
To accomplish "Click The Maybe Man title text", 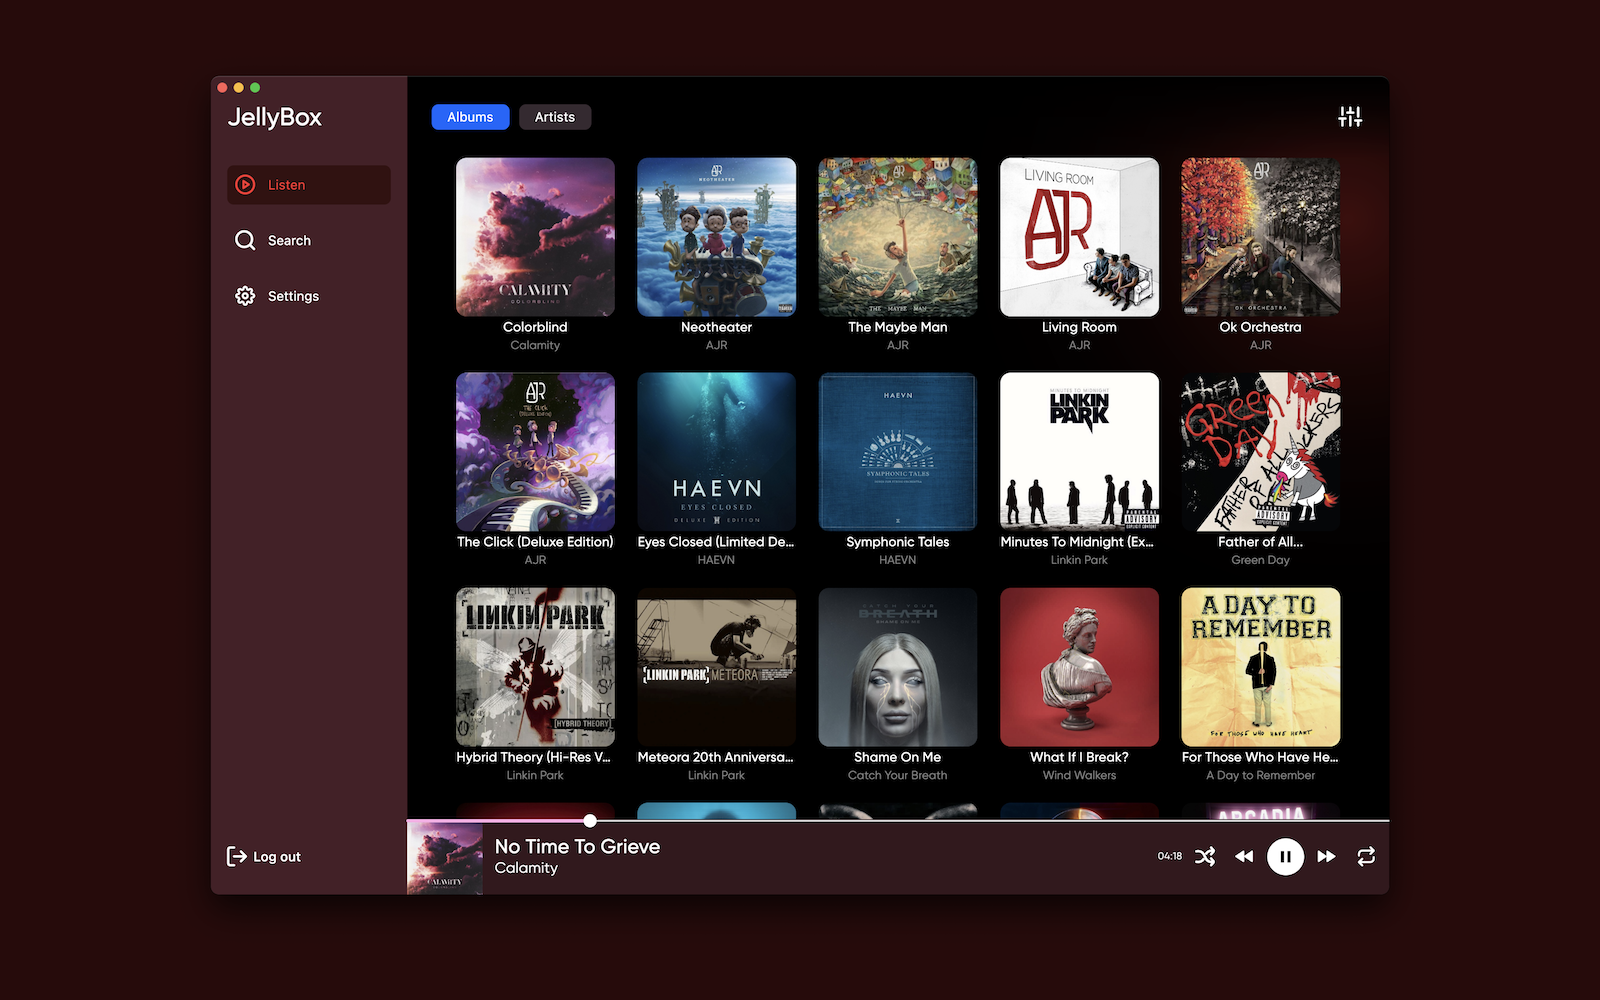I will [898, 327].
